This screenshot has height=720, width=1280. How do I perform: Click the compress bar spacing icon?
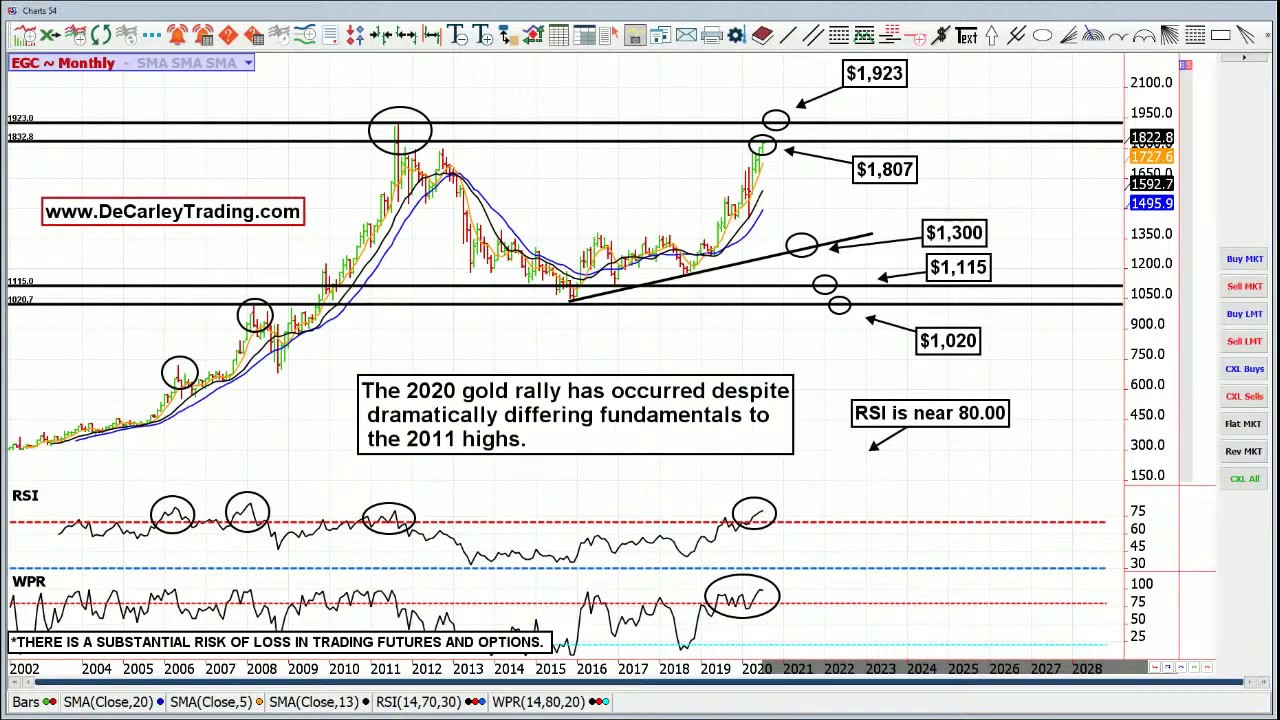(x=382, y=36)
